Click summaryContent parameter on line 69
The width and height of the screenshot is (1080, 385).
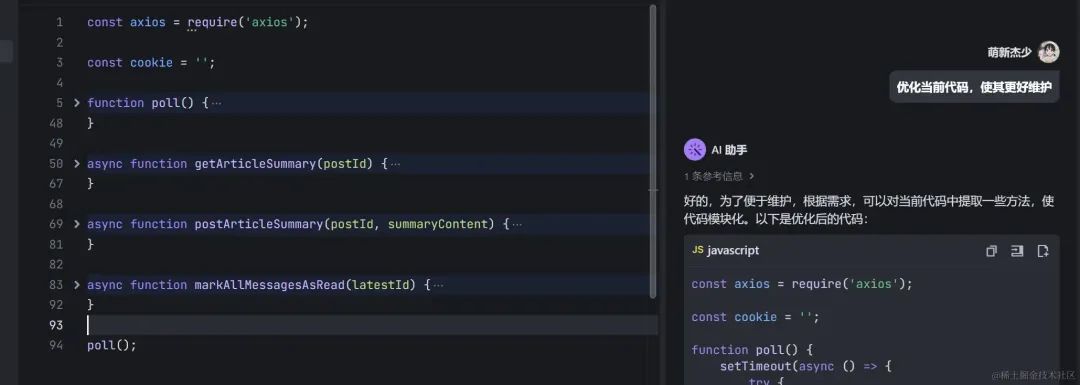[x=437, y=224]
